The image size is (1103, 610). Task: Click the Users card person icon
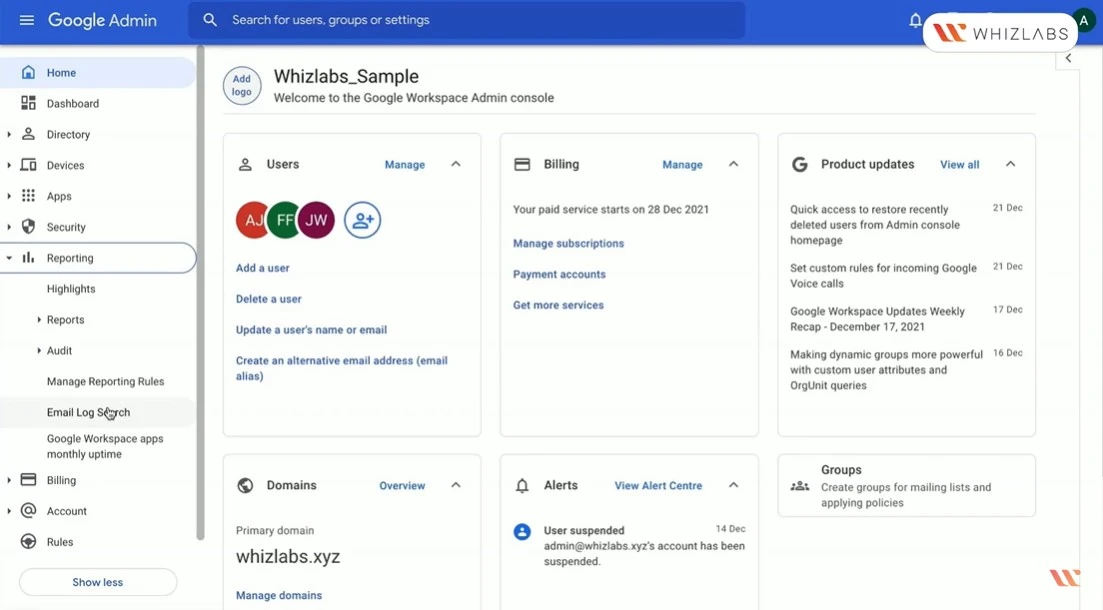[245, 165]
